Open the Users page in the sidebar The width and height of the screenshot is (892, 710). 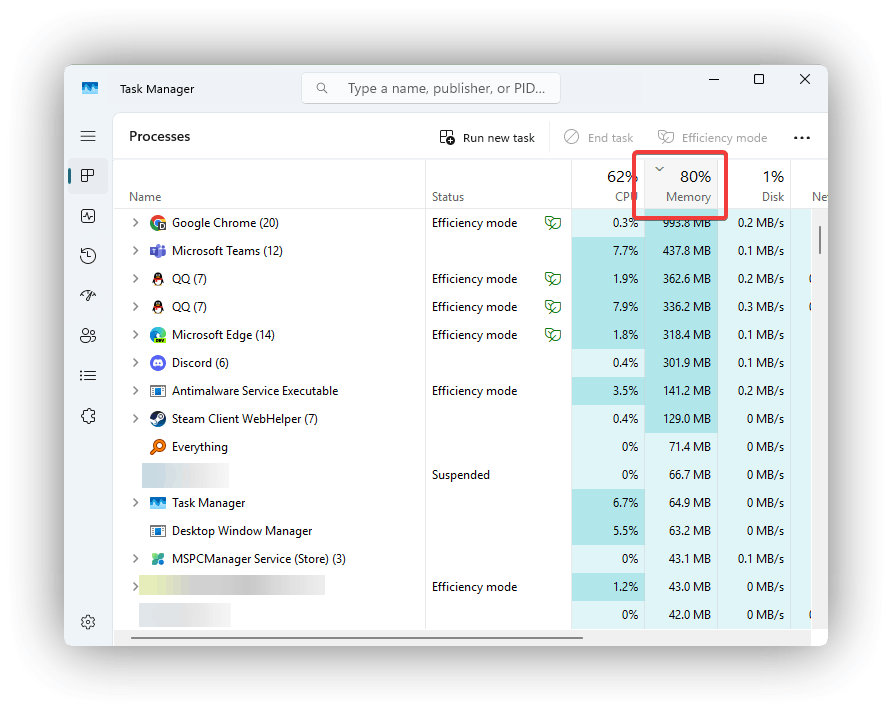click(x=88, y=336)
